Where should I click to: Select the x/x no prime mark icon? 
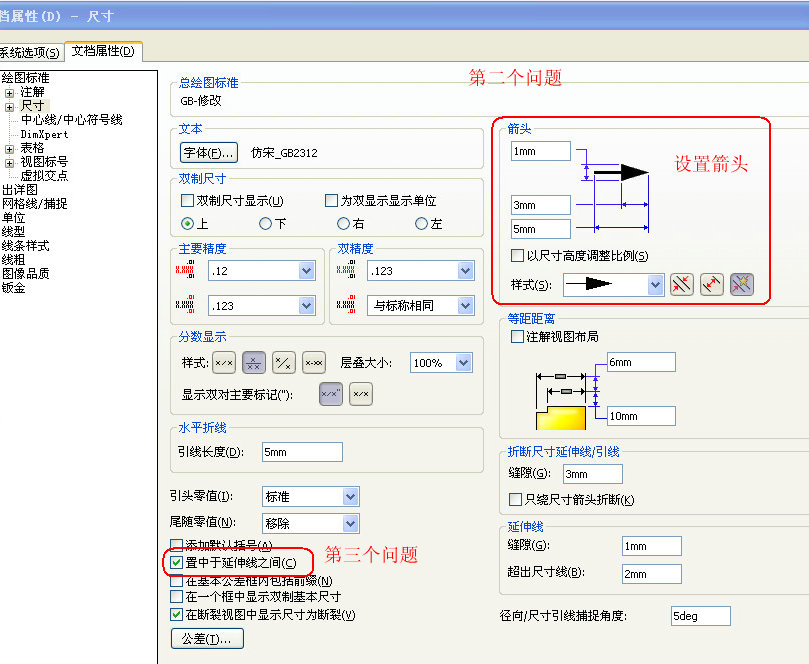(x=361, y=394)
